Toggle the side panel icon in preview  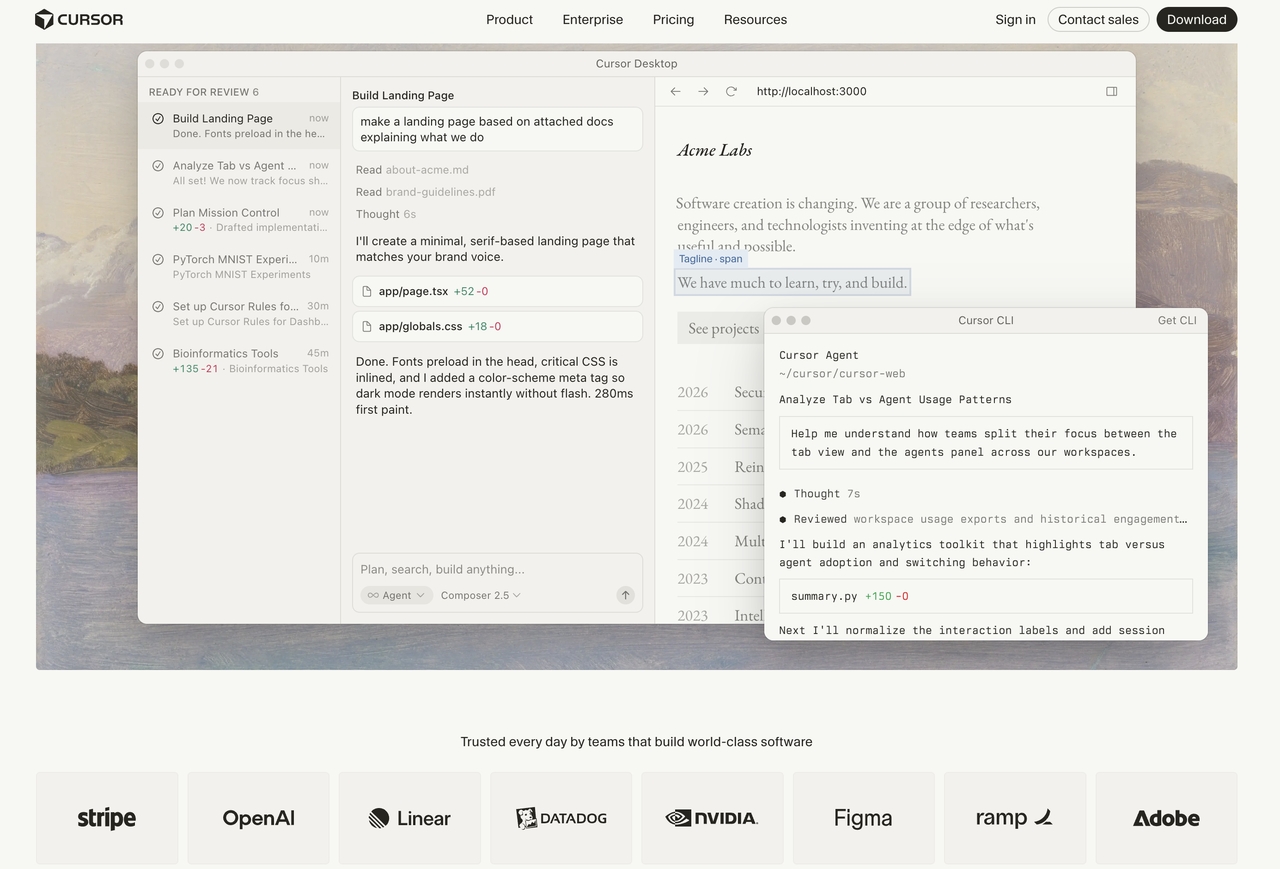(x=1111, y=91)
